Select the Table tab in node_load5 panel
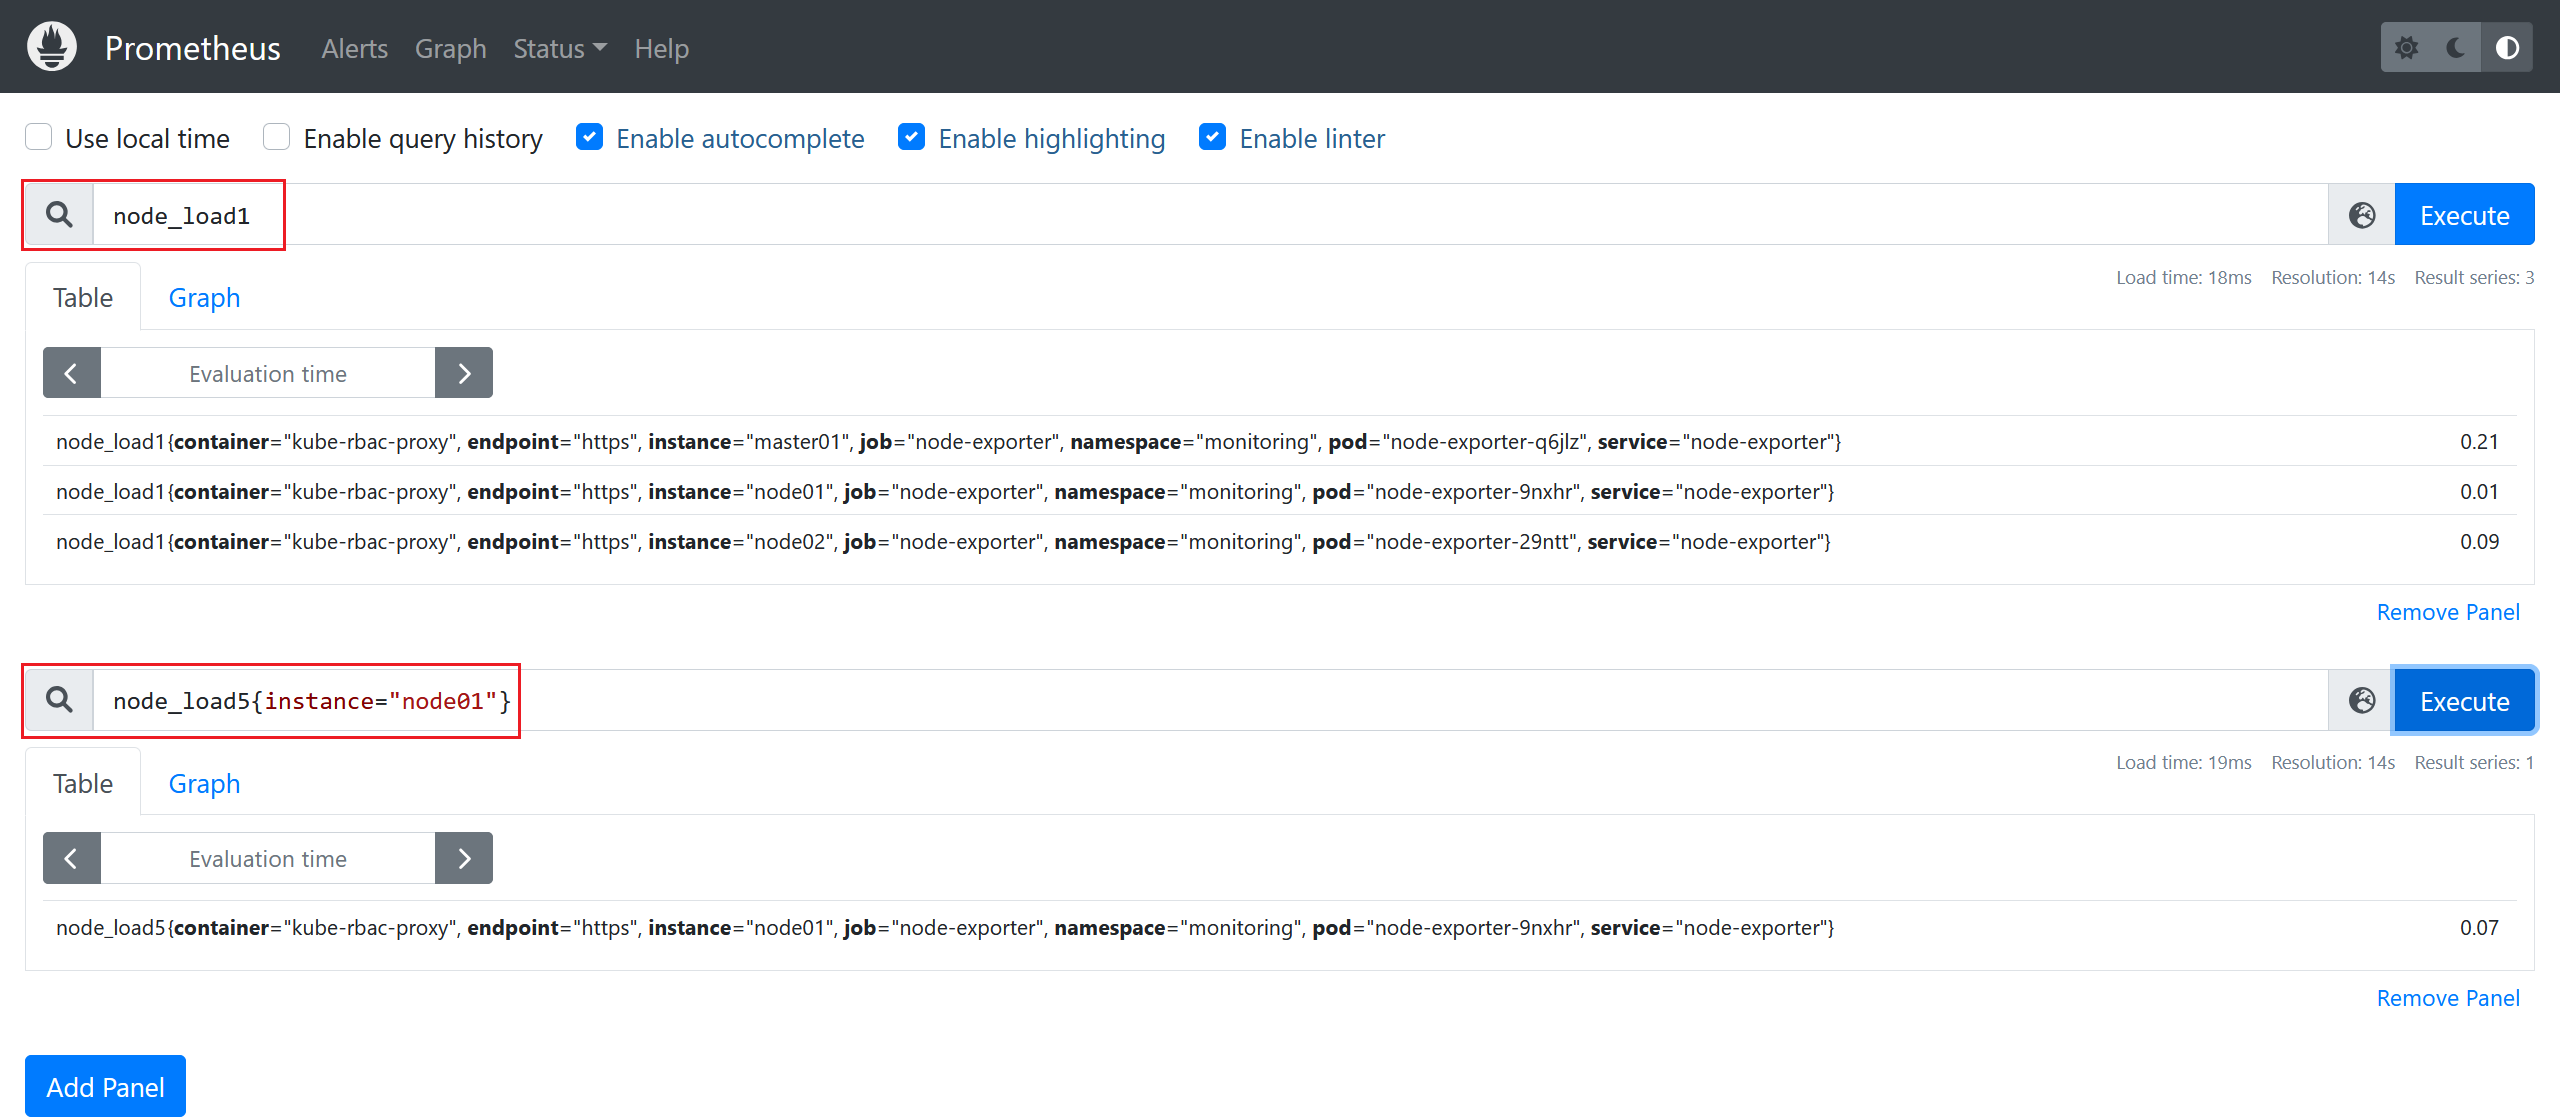Image resolution: width=2560 pixels, height=1117 pixels. [x=83, y=783]
